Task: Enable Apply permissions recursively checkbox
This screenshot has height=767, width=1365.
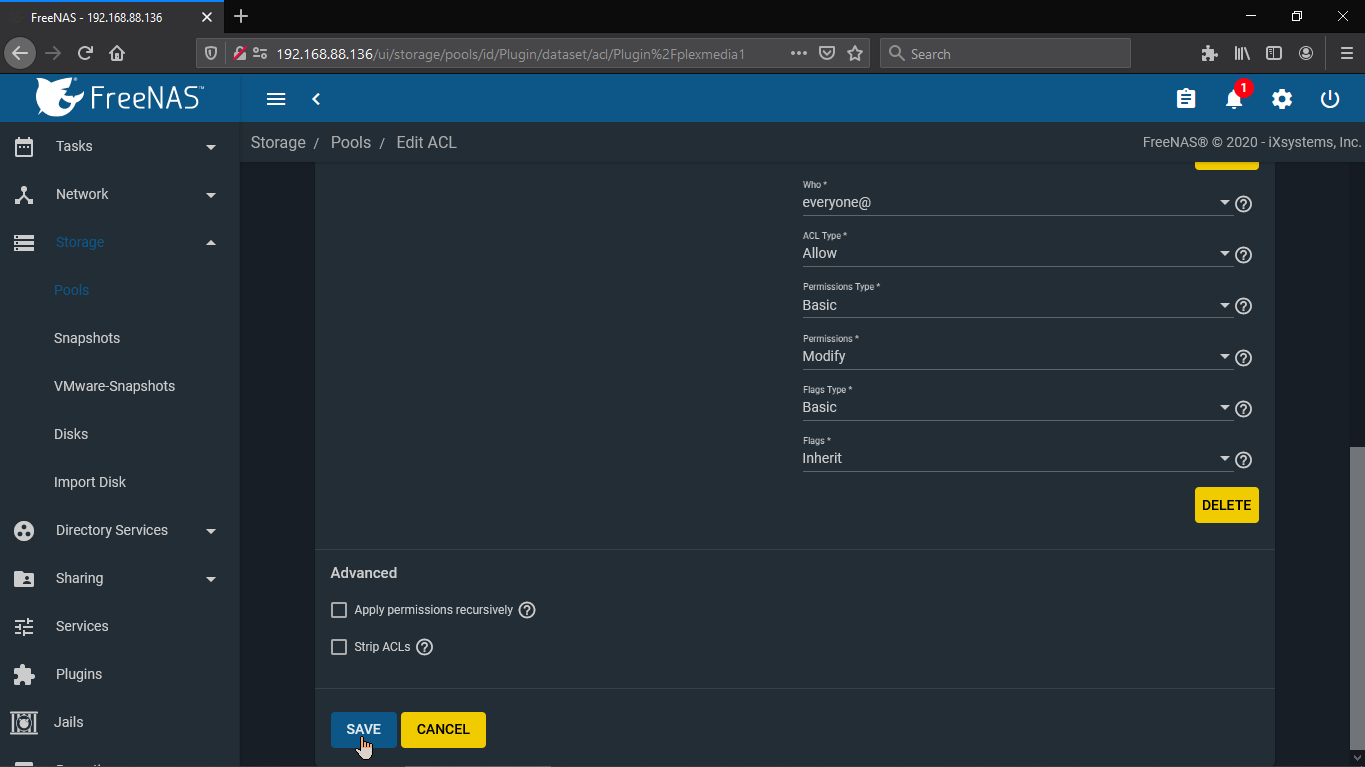Action: (x=339, y=610)
